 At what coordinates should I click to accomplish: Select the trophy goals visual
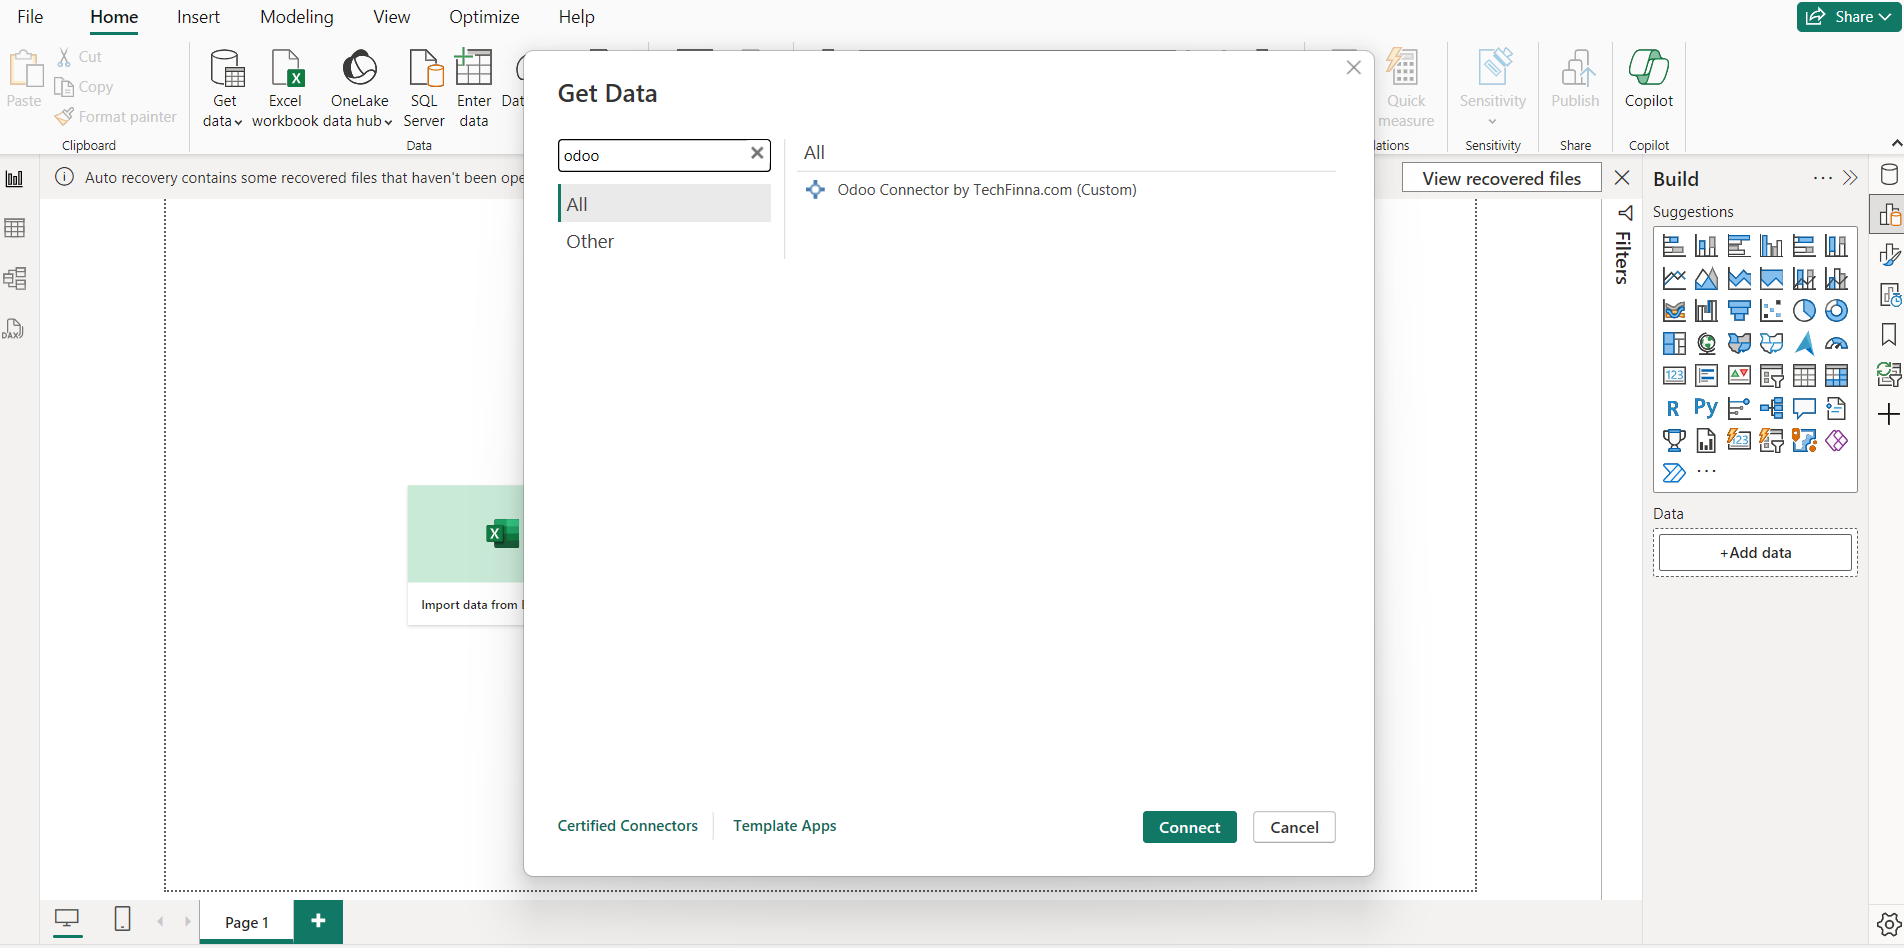[x=1674, y=441]
